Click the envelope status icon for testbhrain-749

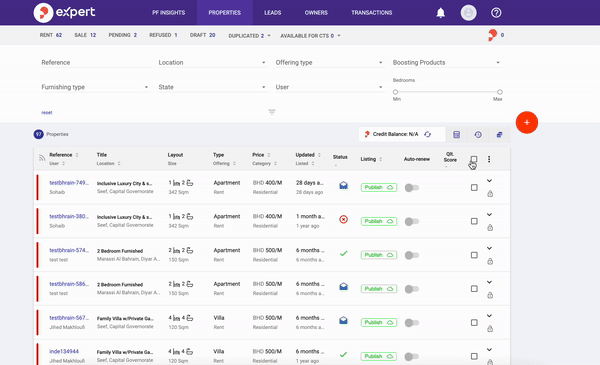344,186
